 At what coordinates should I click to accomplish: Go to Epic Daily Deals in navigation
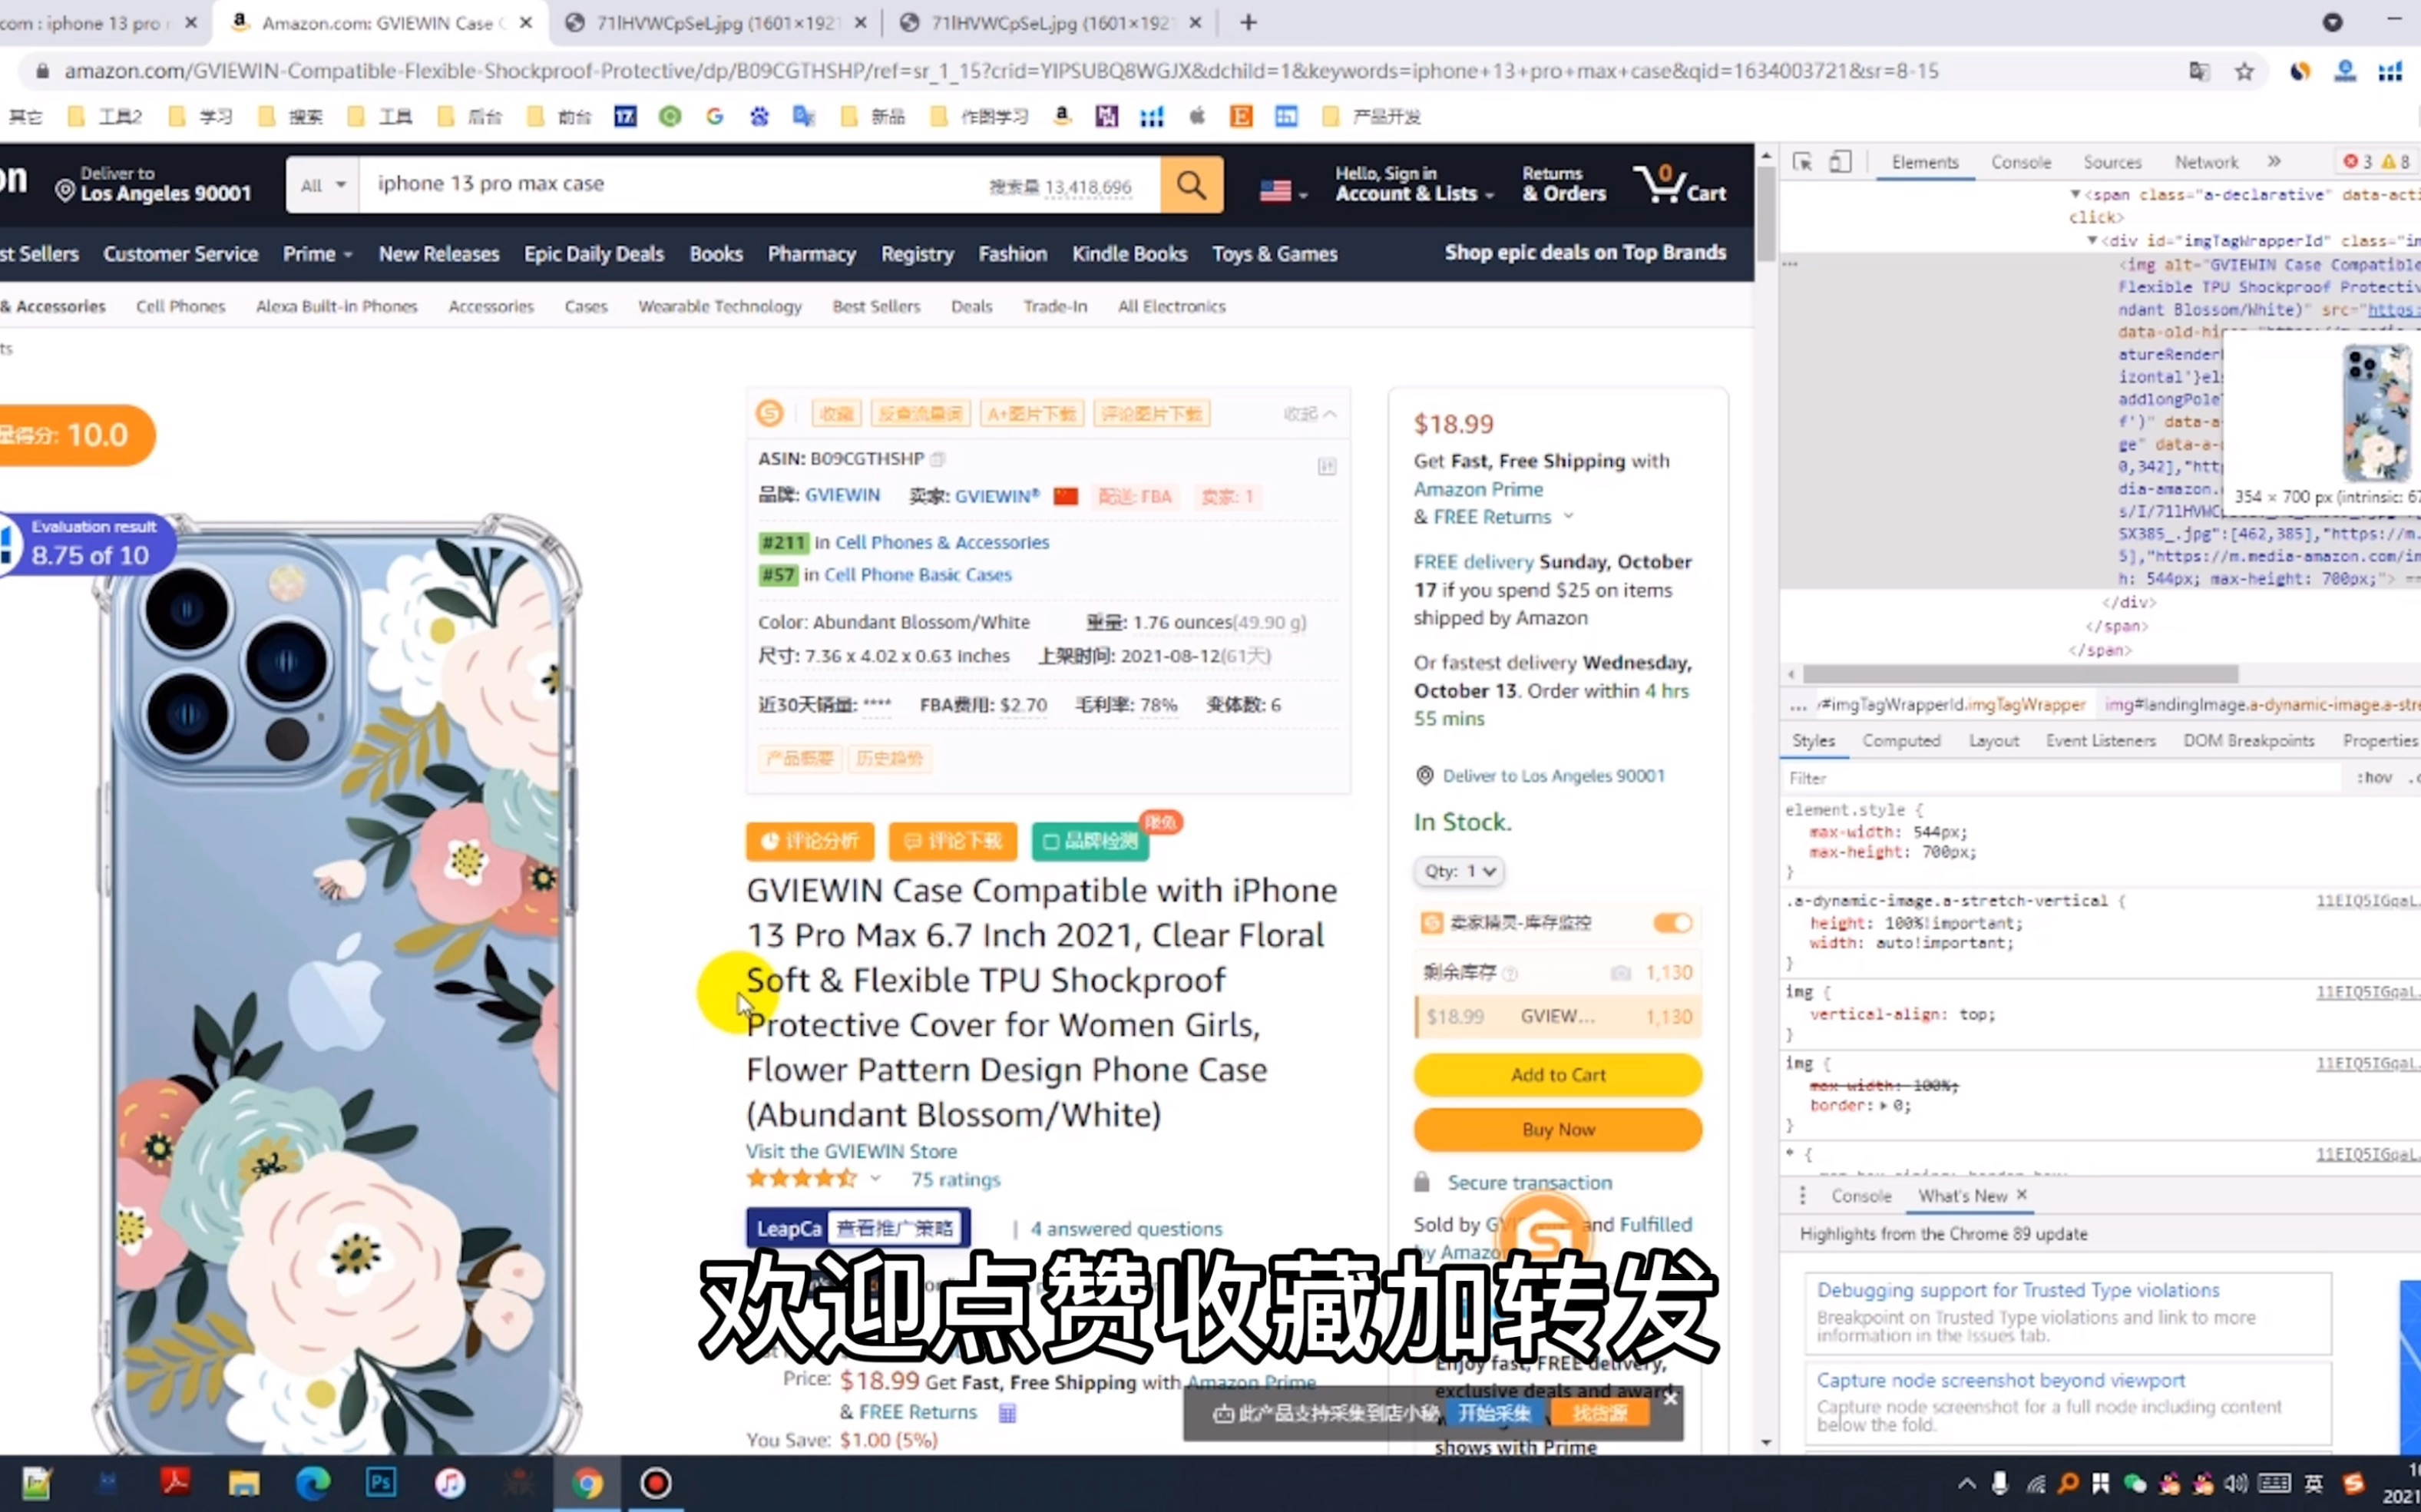[x=594, y=254]
